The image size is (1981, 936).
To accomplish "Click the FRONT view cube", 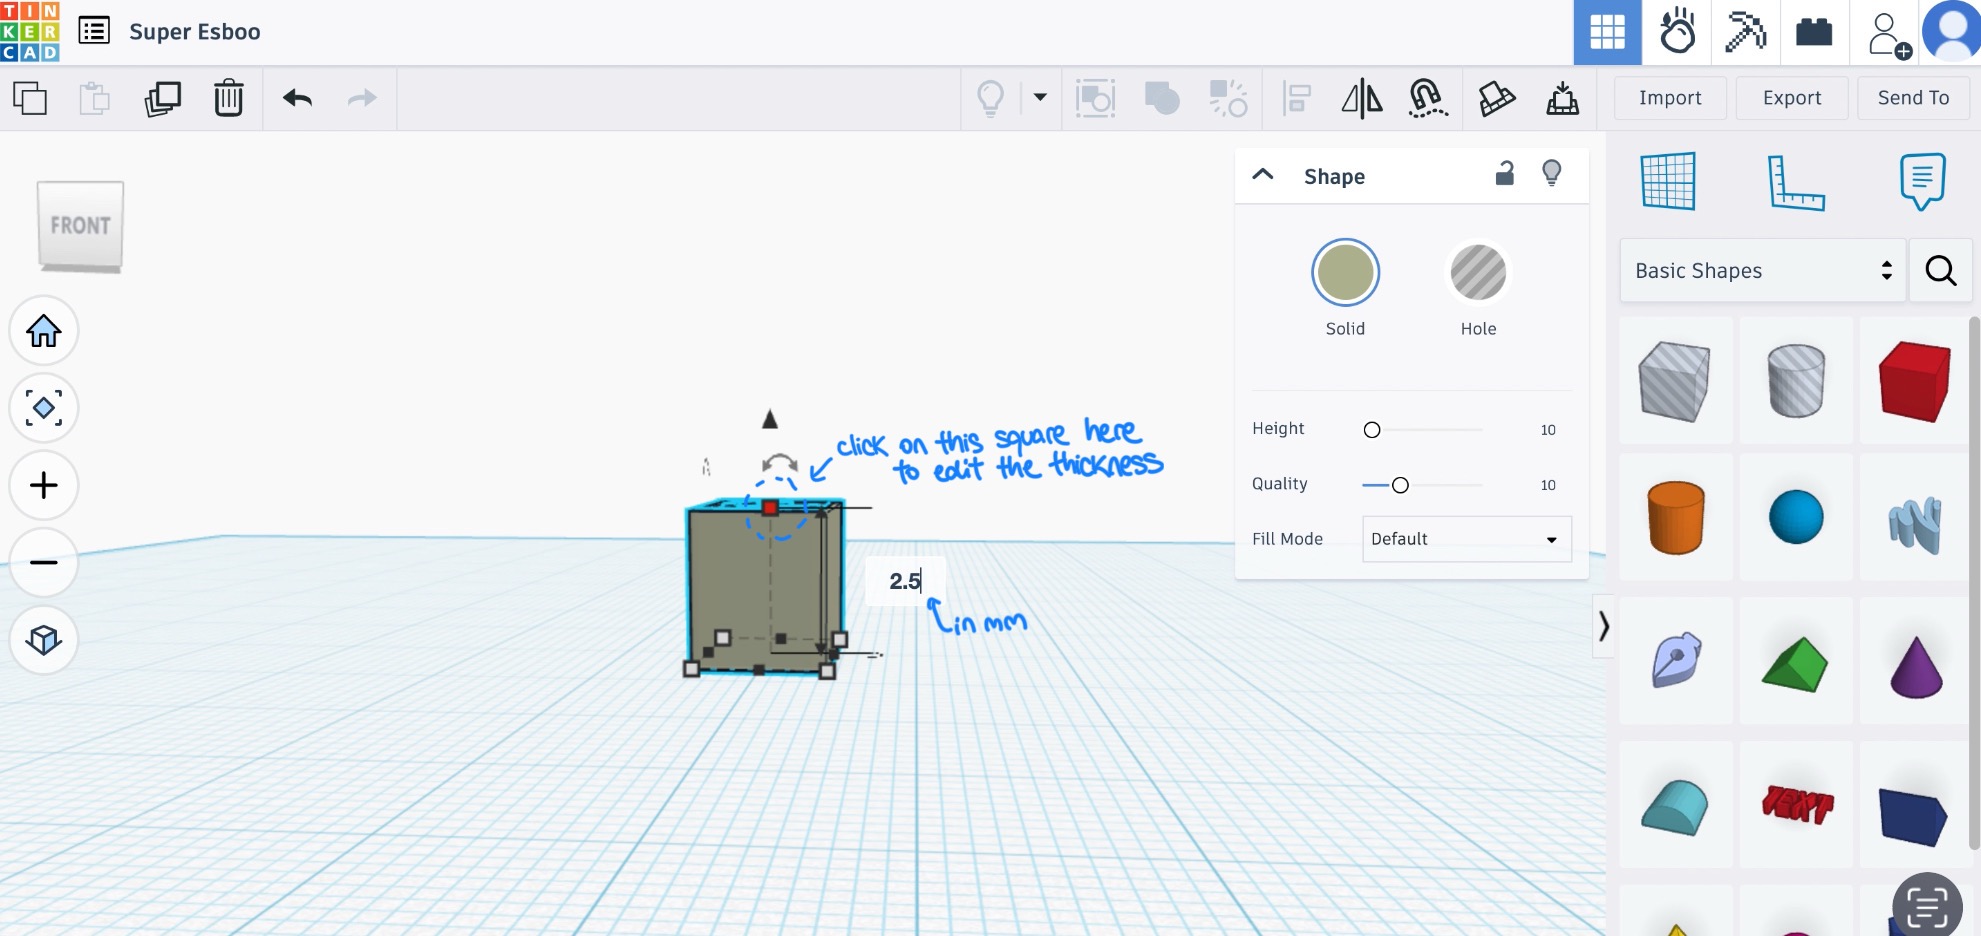I will (80, 226).
